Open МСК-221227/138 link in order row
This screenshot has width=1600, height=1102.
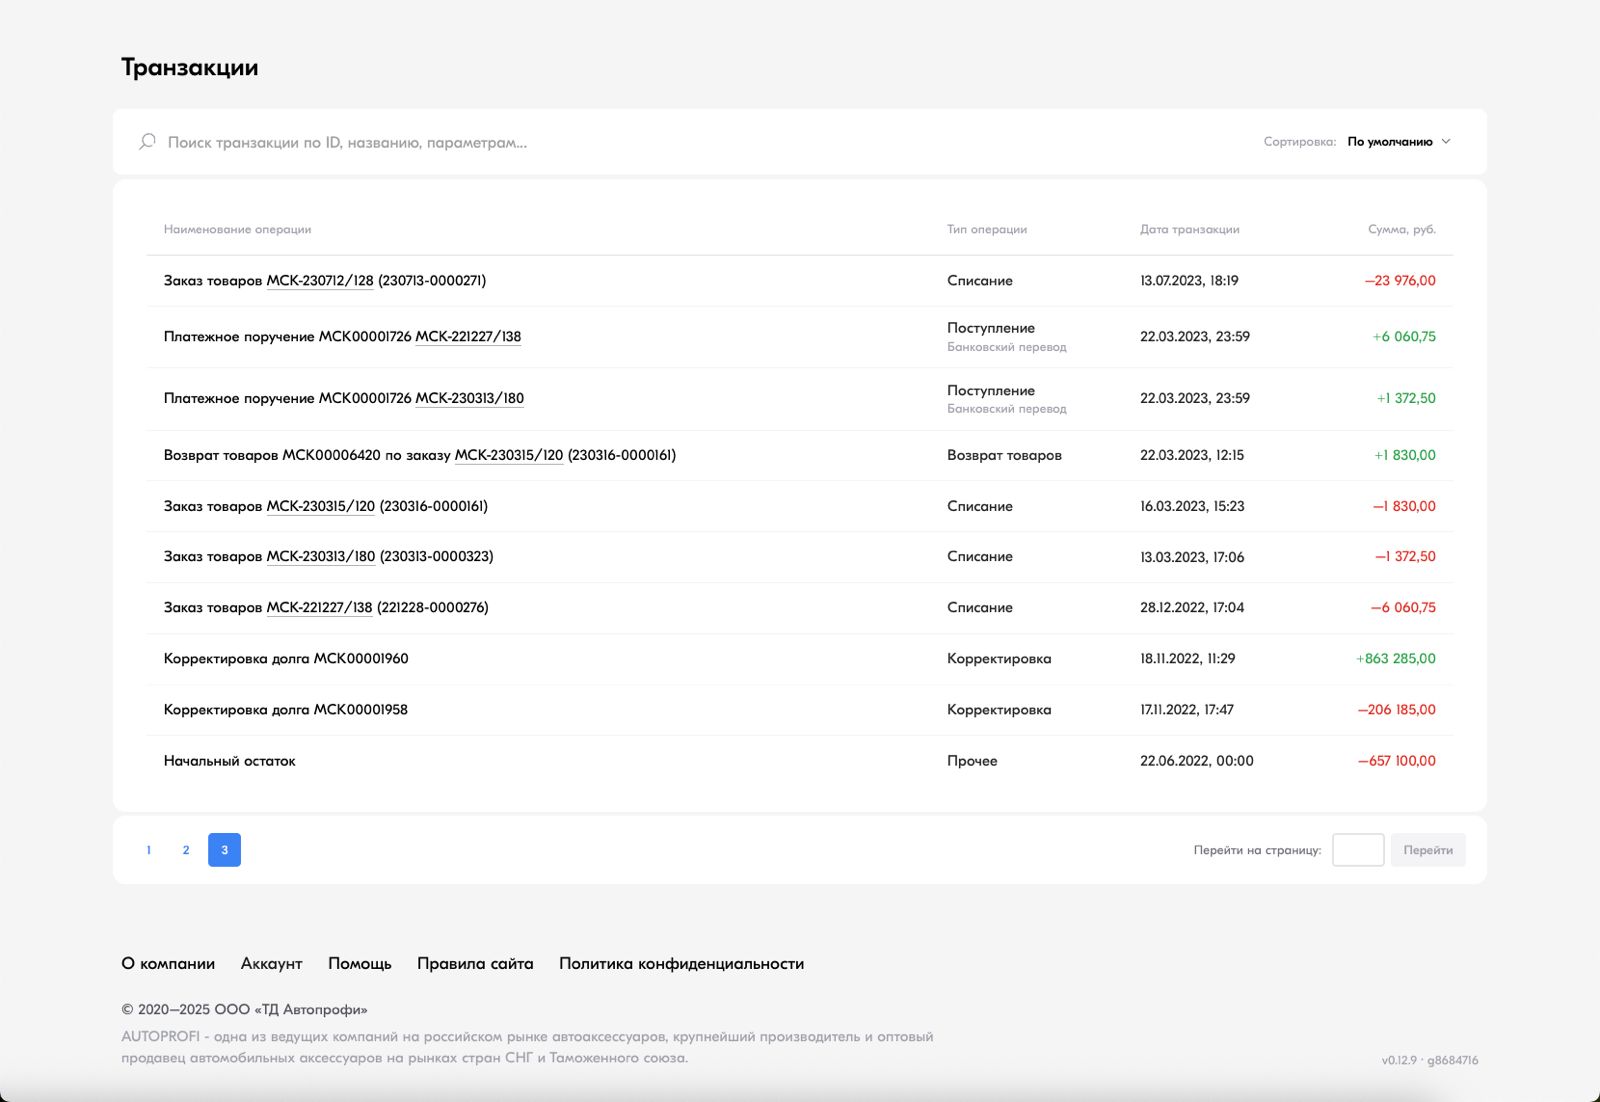319,608
